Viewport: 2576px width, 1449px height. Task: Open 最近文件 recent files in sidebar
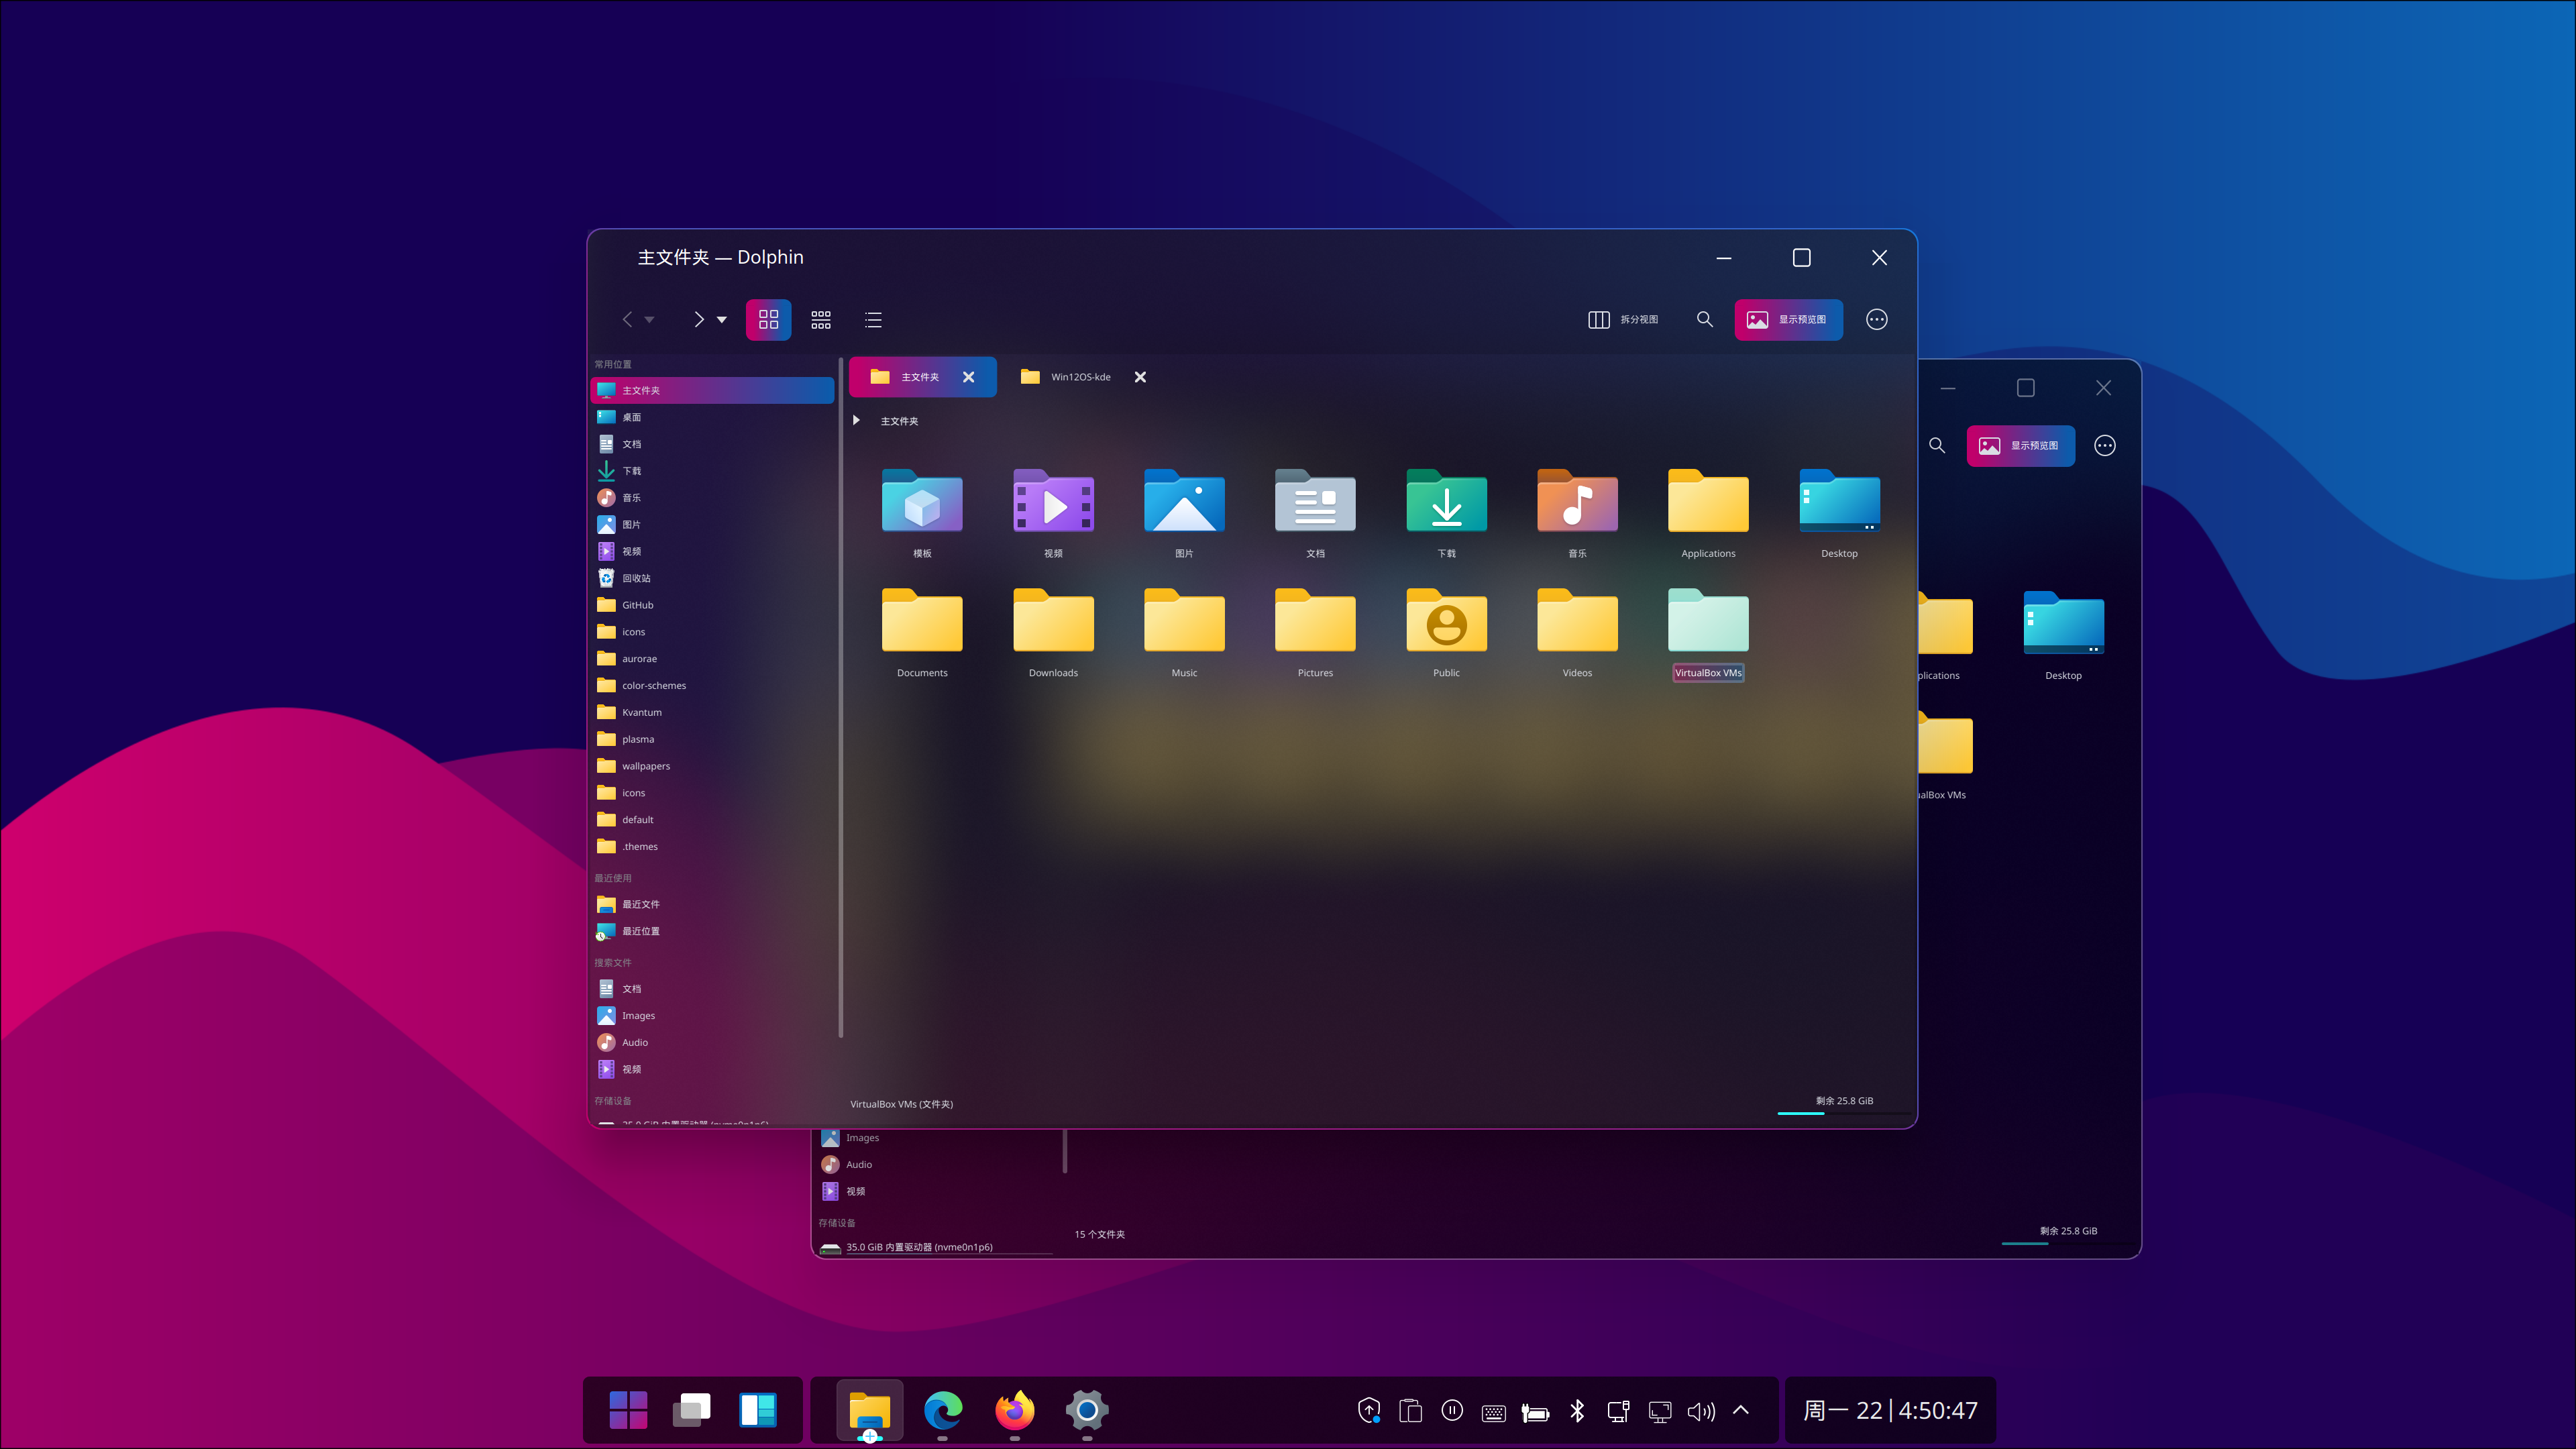pyautogui.click(x=712, y=904)
